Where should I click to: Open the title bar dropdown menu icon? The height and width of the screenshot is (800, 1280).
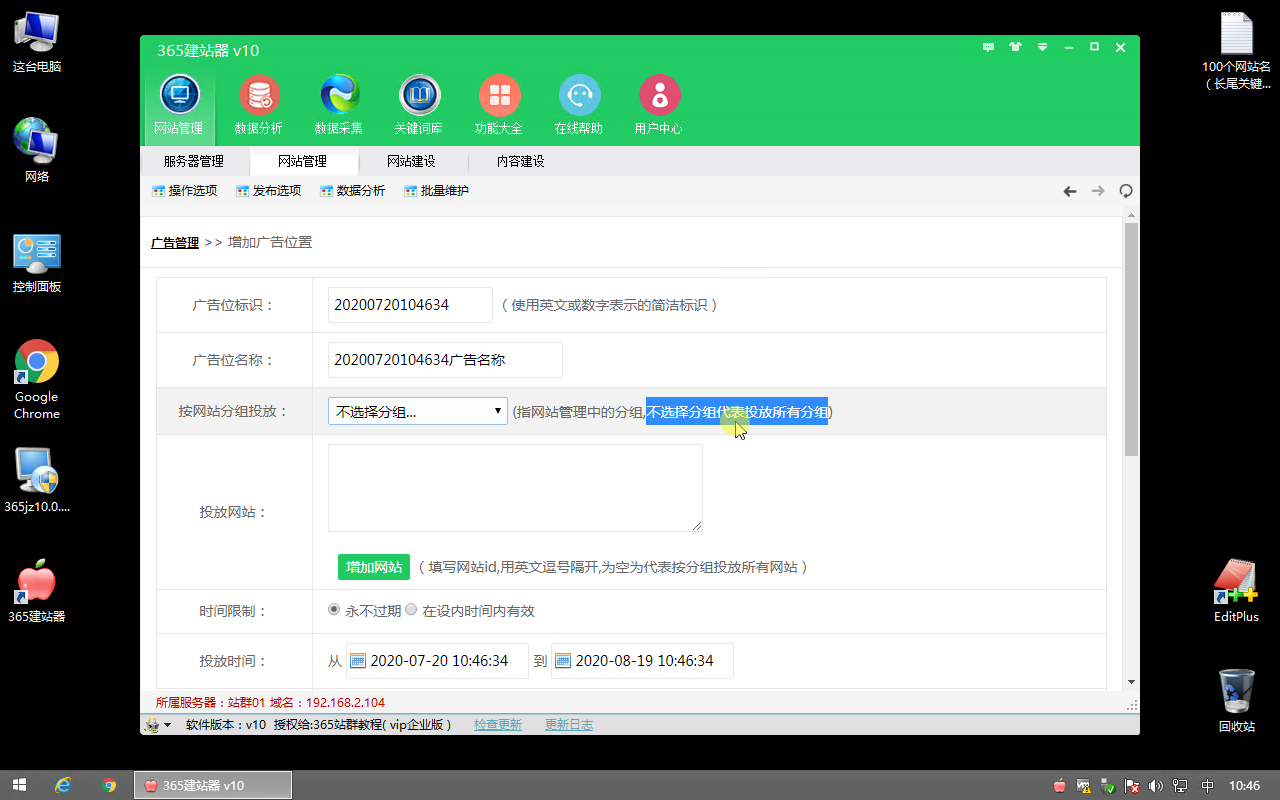(1042, 47)
